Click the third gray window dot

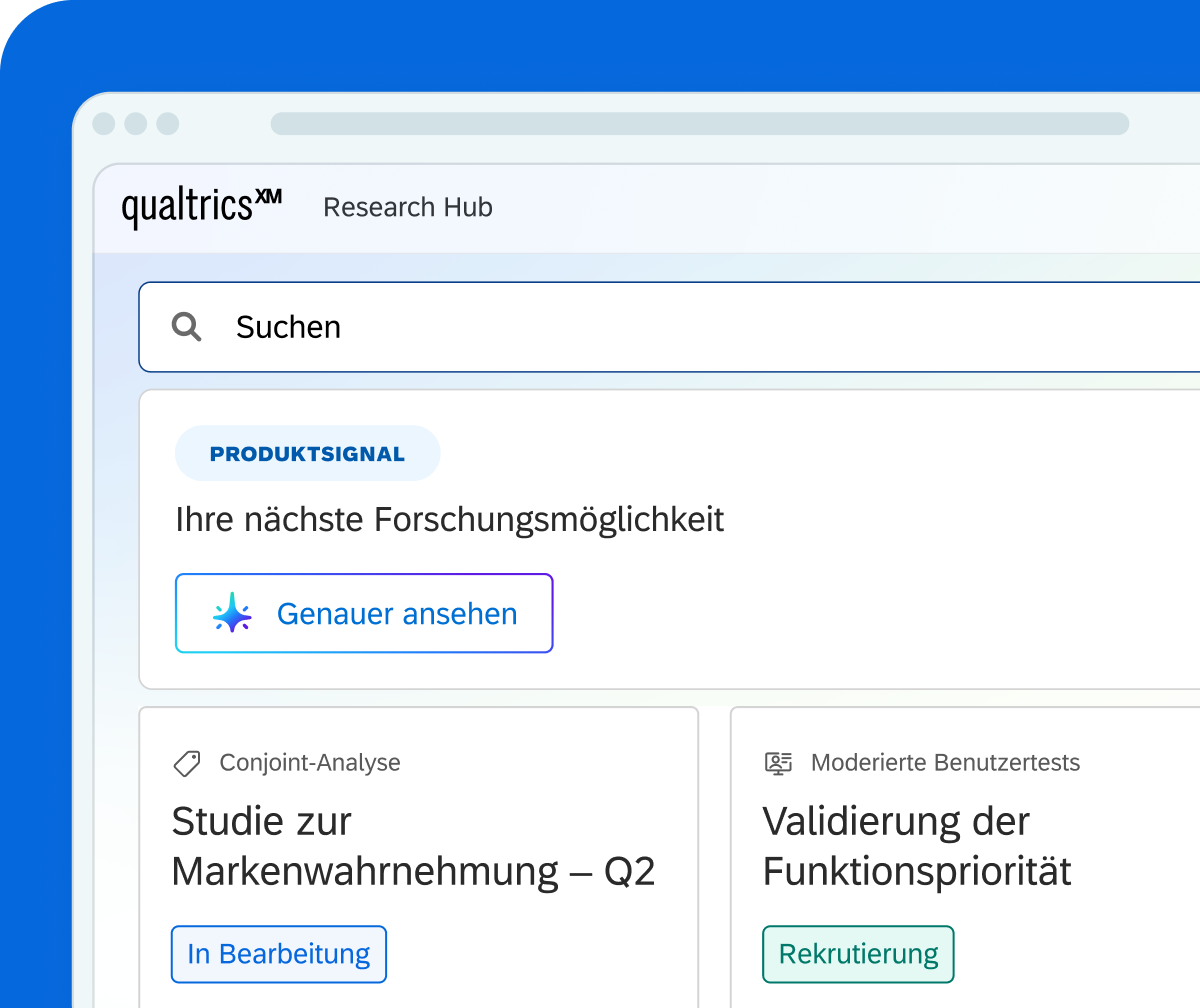click(168, 124)
